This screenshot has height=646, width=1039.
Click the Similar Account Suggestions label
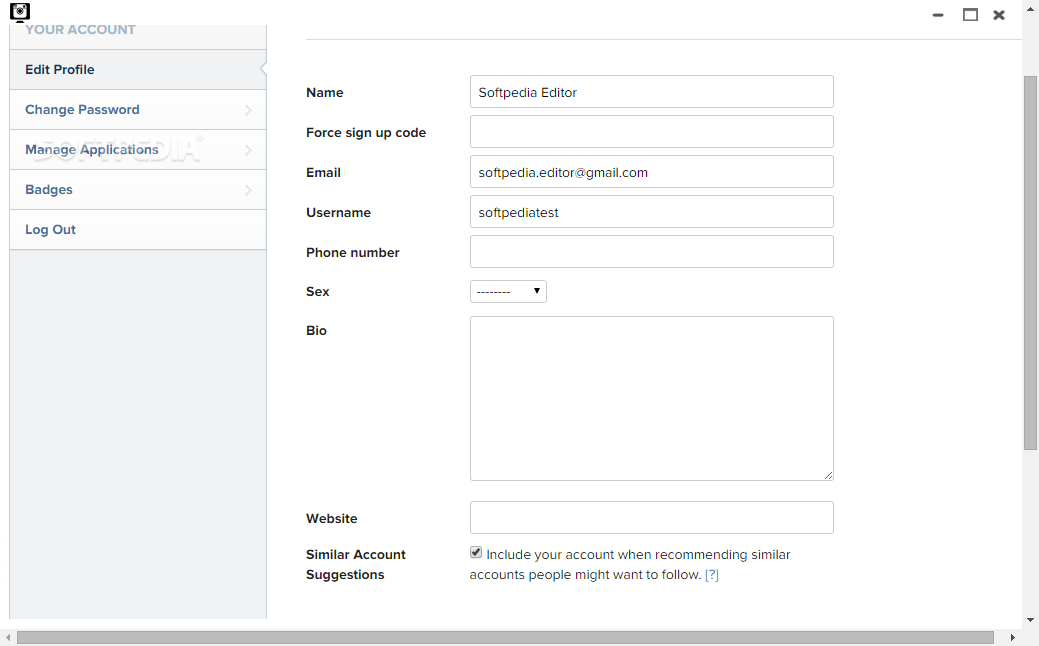coord(356,565)
